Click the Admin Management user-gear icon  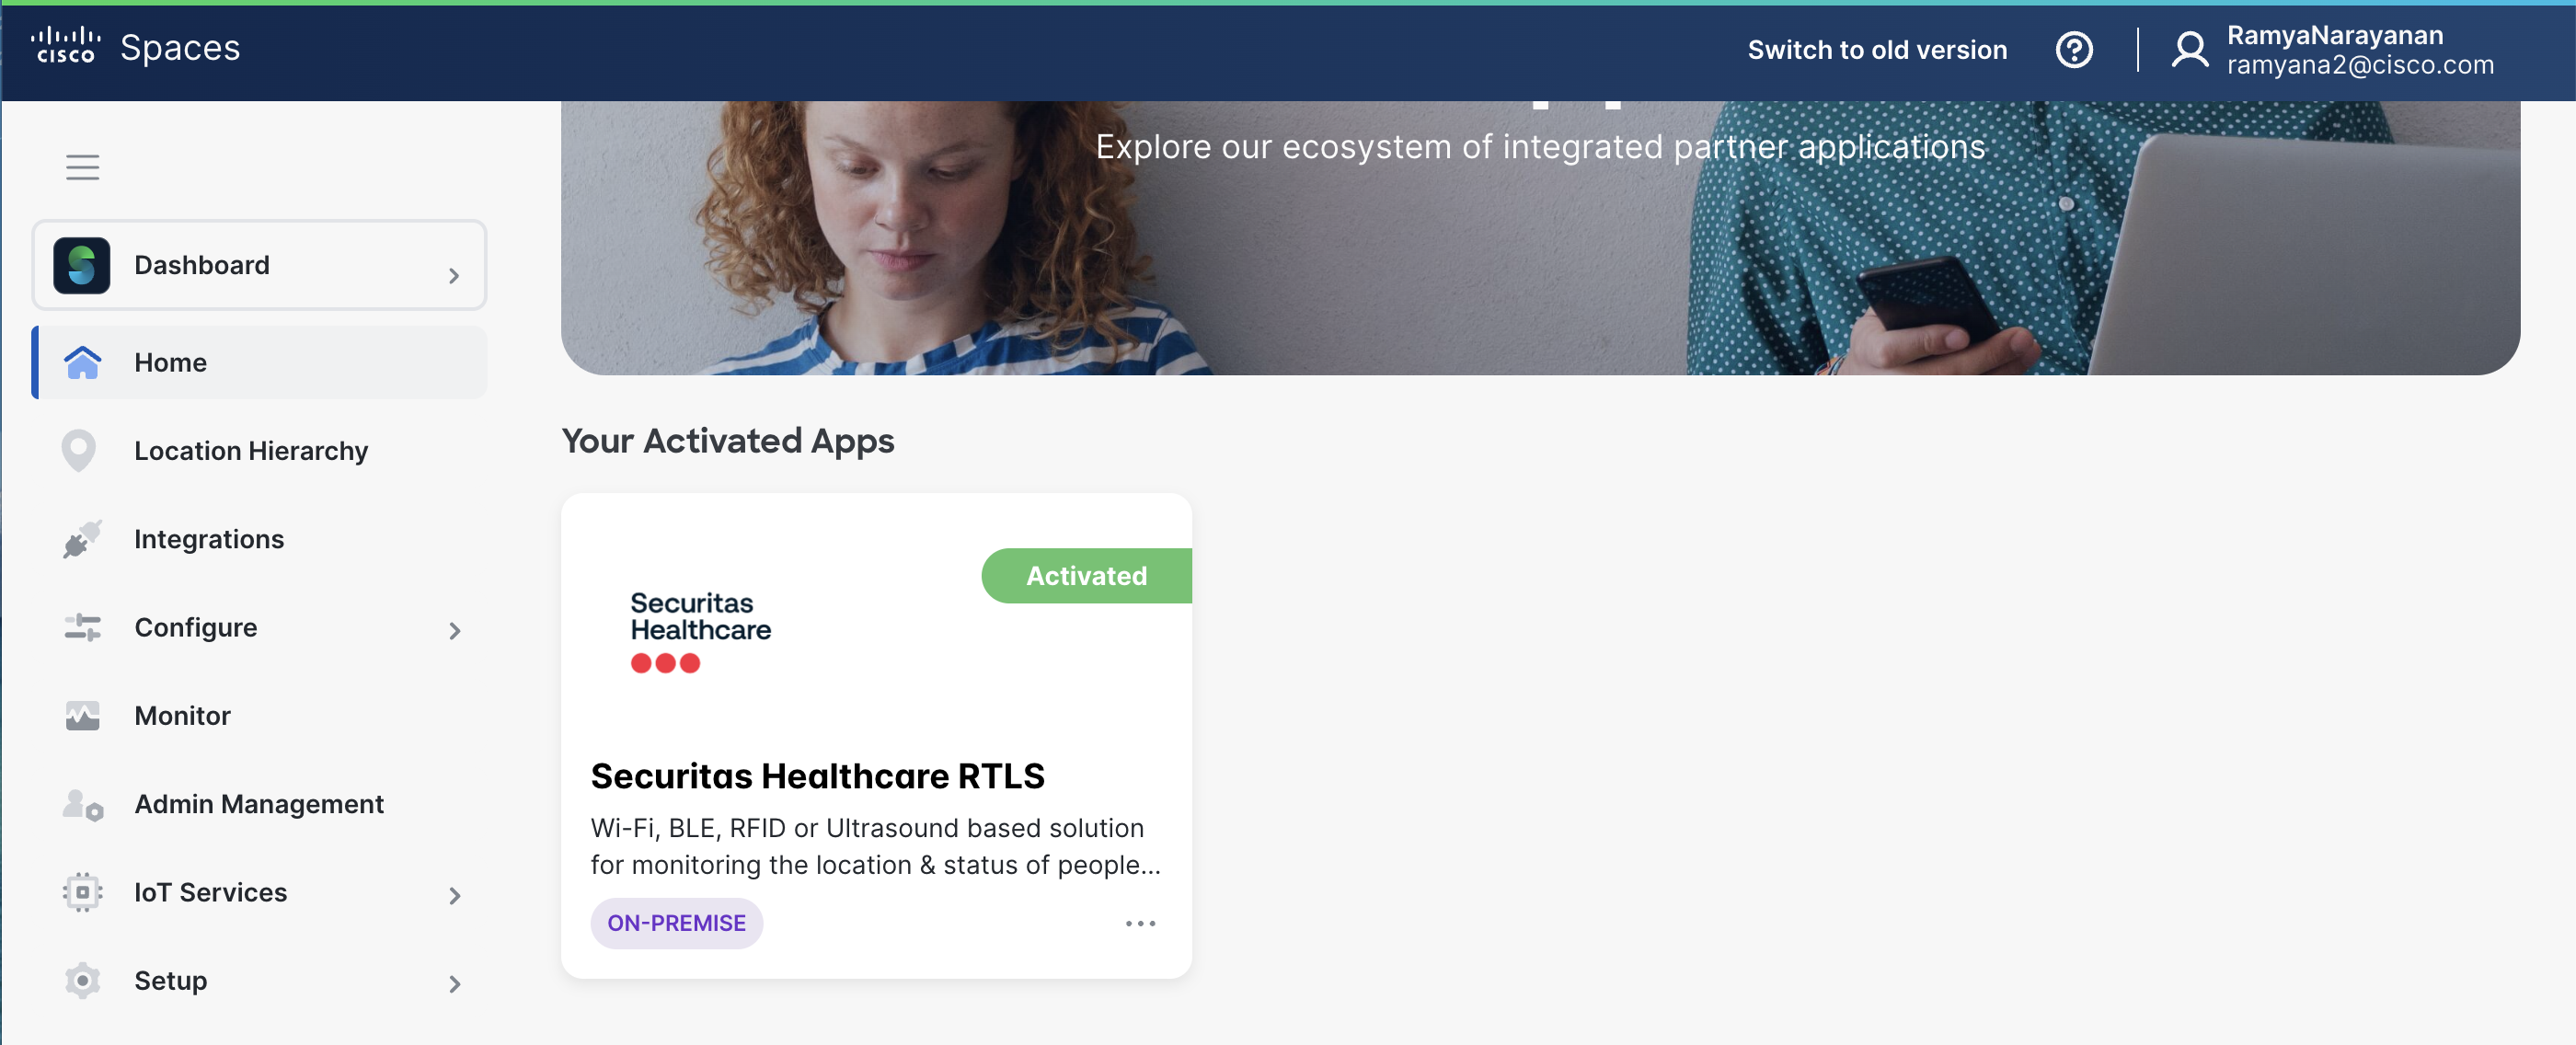tap(82, 804)
